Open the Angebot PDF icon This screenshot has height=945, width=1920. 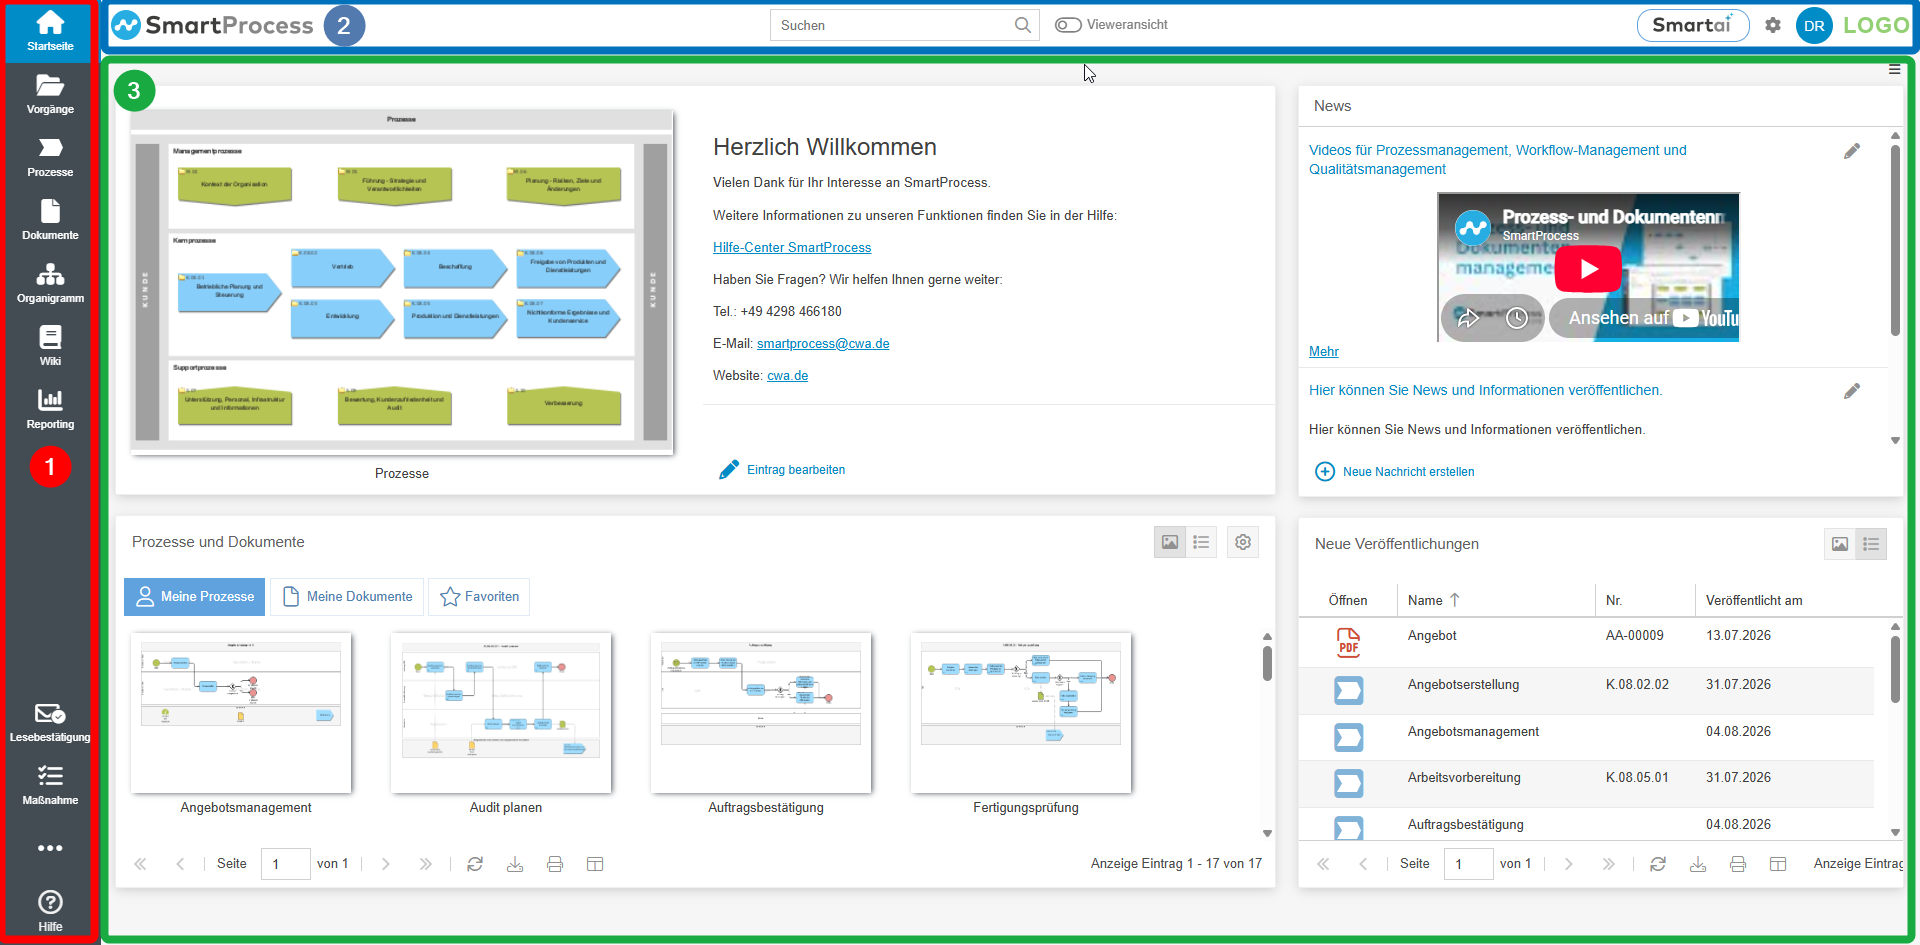click(x=1348, y=642)
